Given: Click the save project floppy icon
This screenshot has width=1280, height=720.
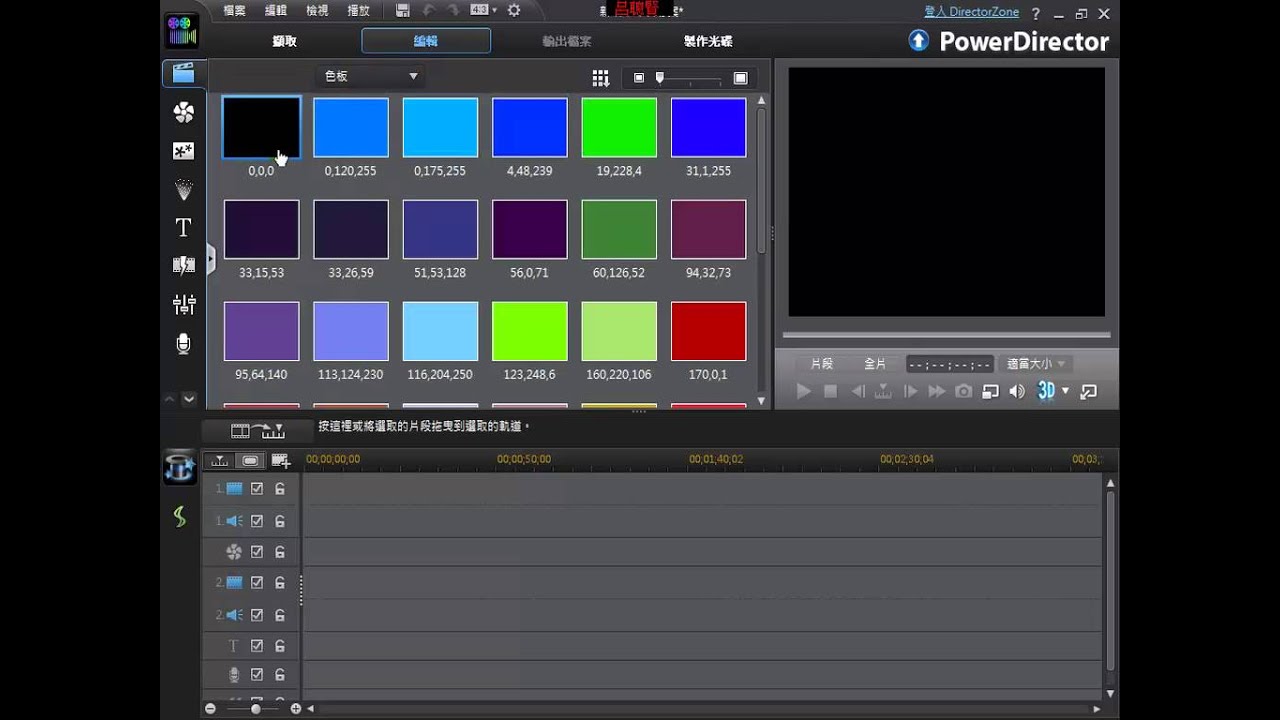Looking at the screenshot, I should (x=403, y=11).
